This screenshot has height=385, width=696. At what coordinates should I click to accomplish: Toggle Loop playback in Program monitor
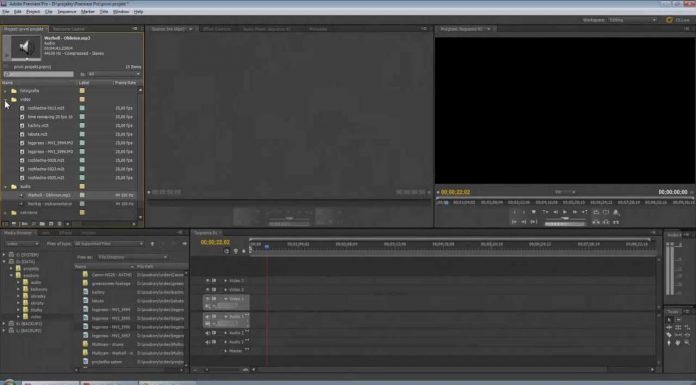pos(596,212)
